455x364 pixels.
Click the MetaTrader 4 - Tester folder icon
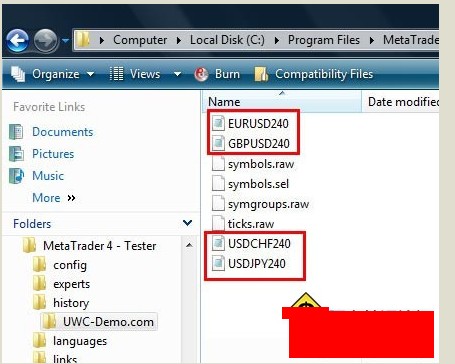coord(29,245)
